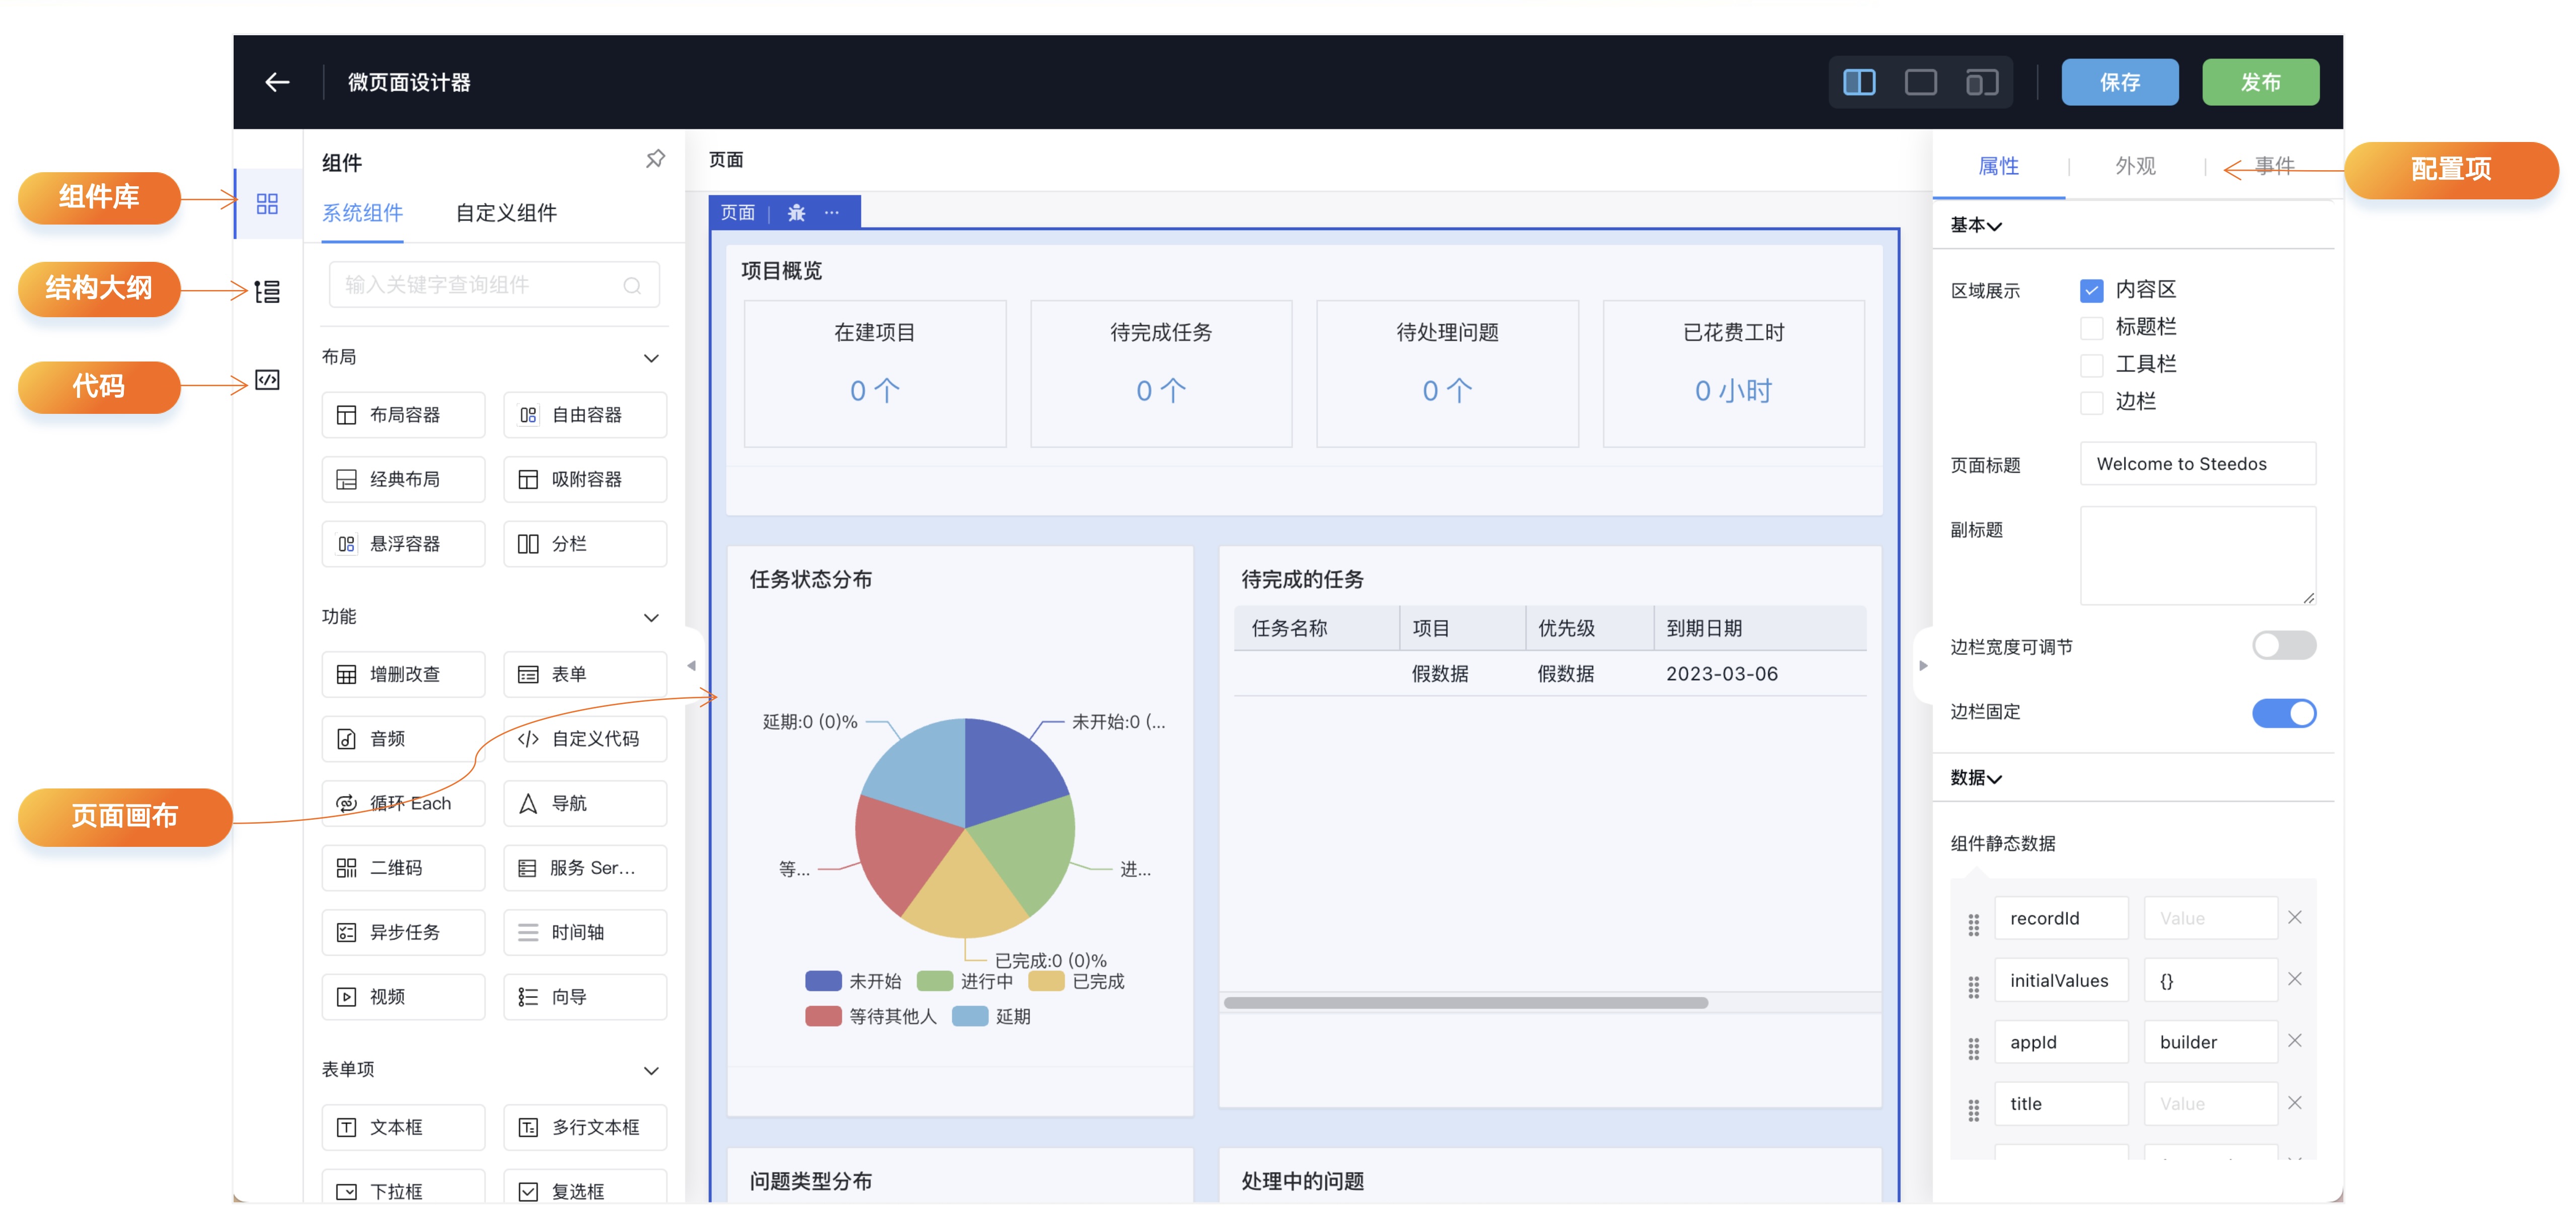Switch to the 外观 tab
Viewport: 2576px width, 1228px height.
pyautogui.click(x=2135, y=166)
